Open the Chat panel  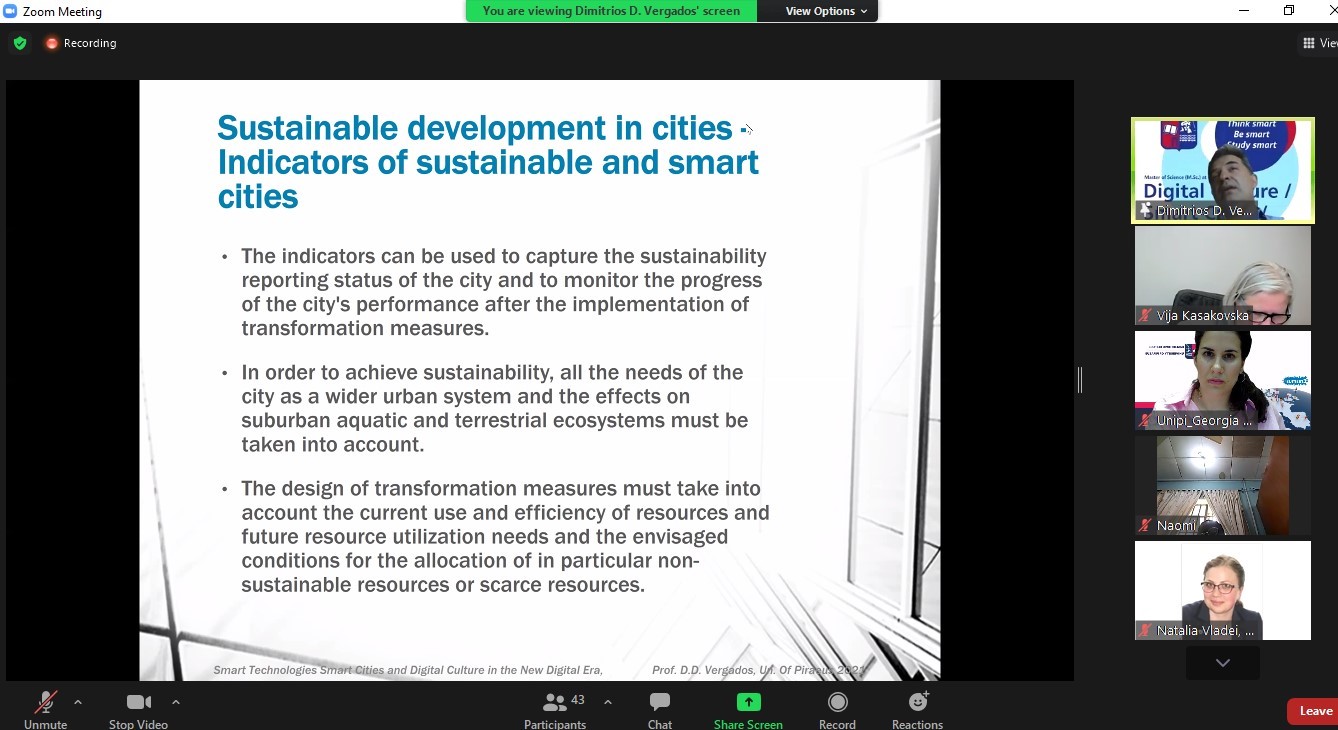[x=660, y=709]
